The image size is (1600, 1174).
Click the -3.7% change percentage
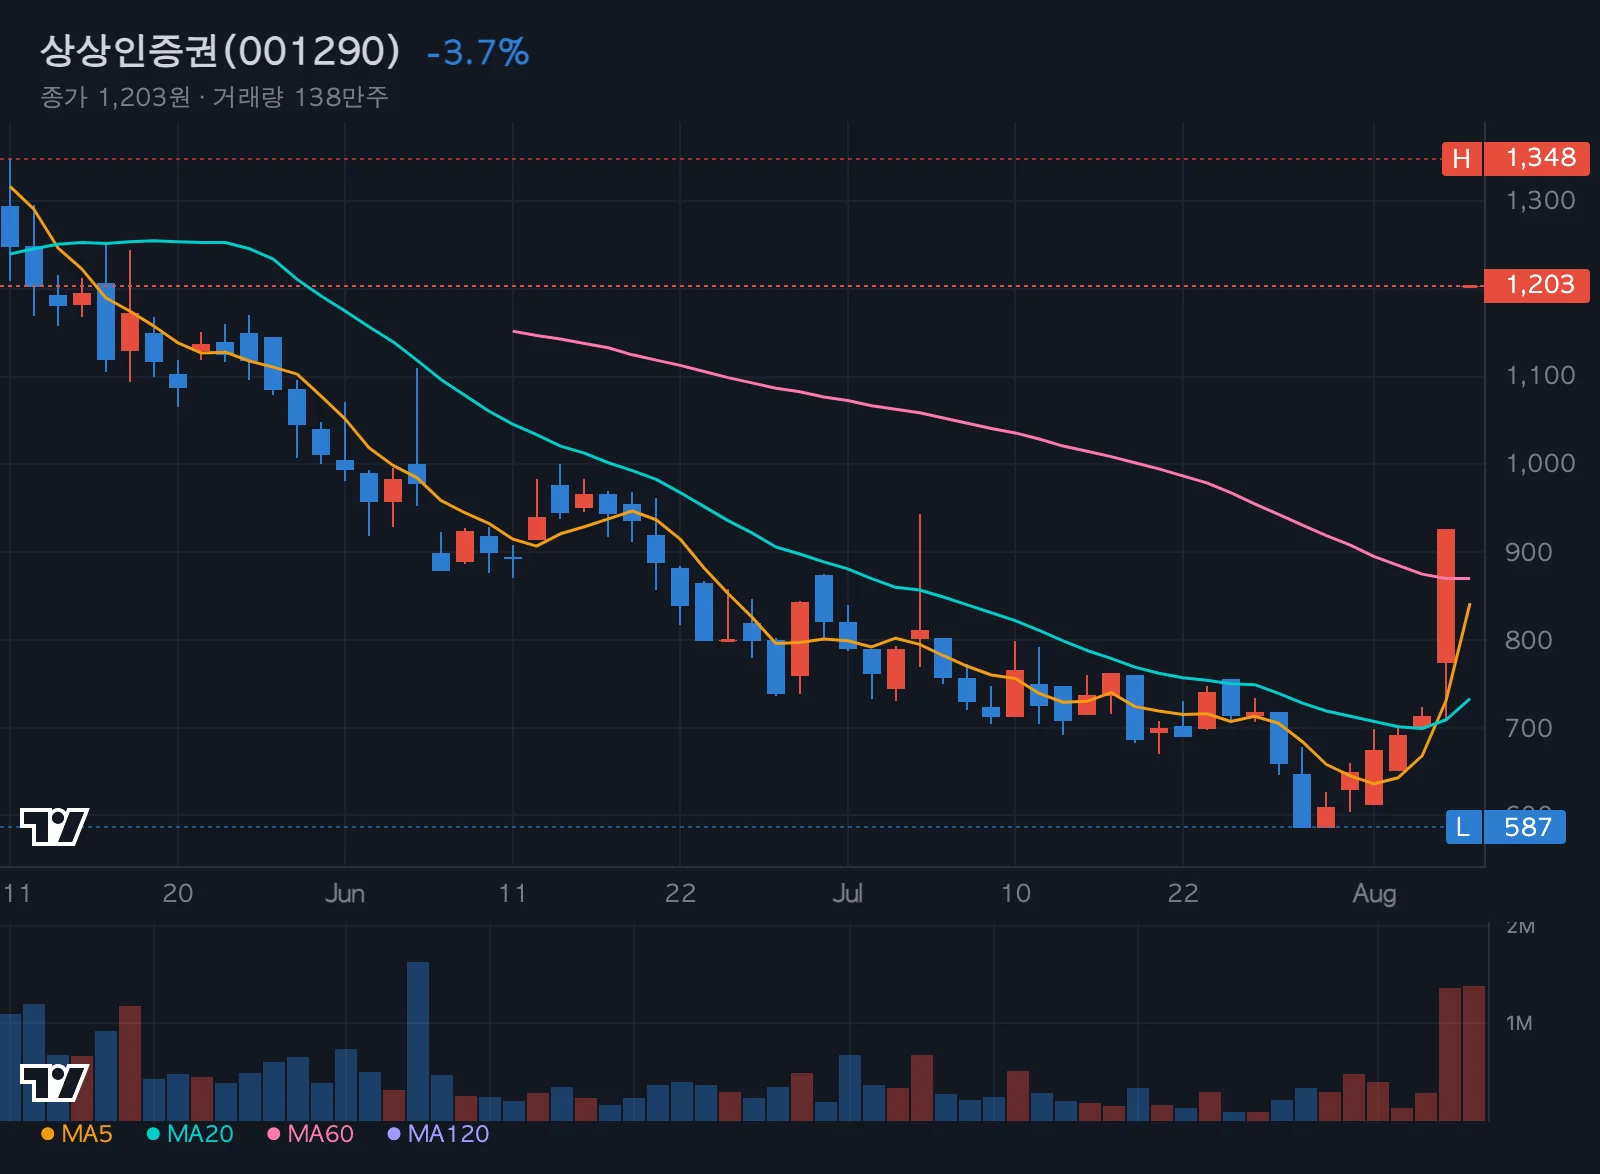478,53
